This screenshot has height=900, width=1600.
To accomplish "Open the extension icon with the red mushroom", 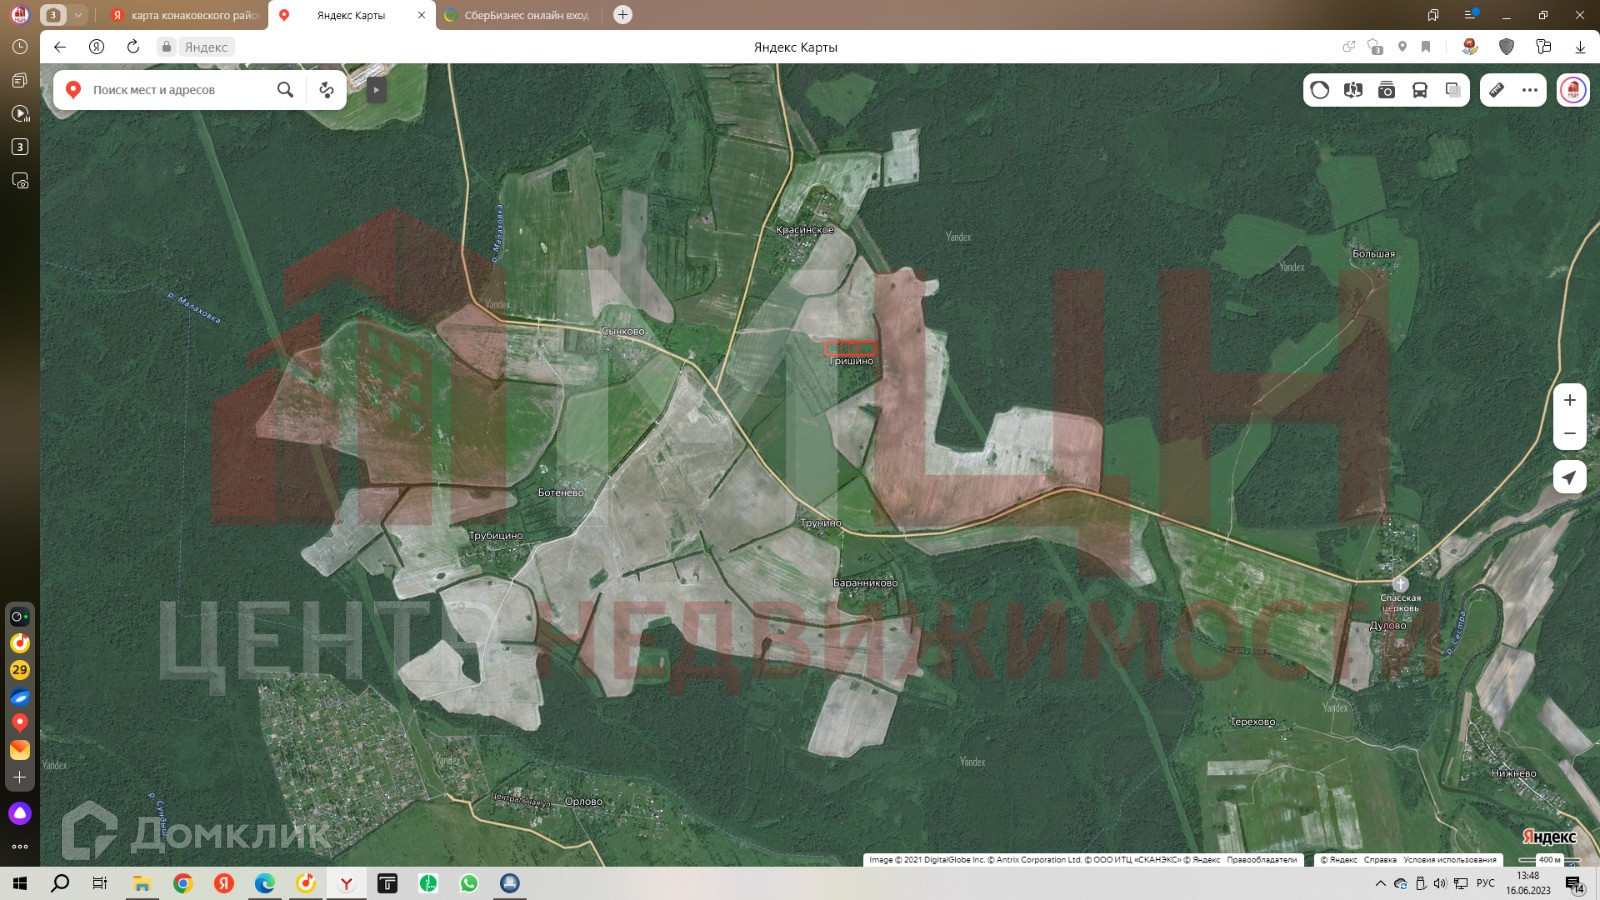I will (1470, 47).
